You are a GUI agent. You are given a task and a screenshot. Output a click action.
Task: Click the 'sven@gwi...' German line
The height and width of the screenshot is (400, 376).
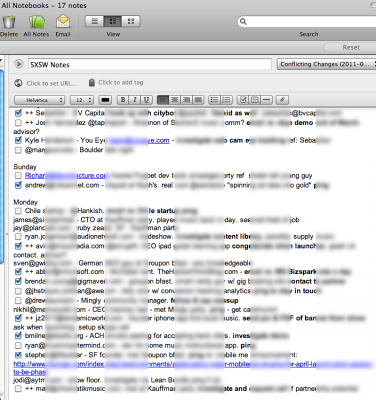coord(132,263)
